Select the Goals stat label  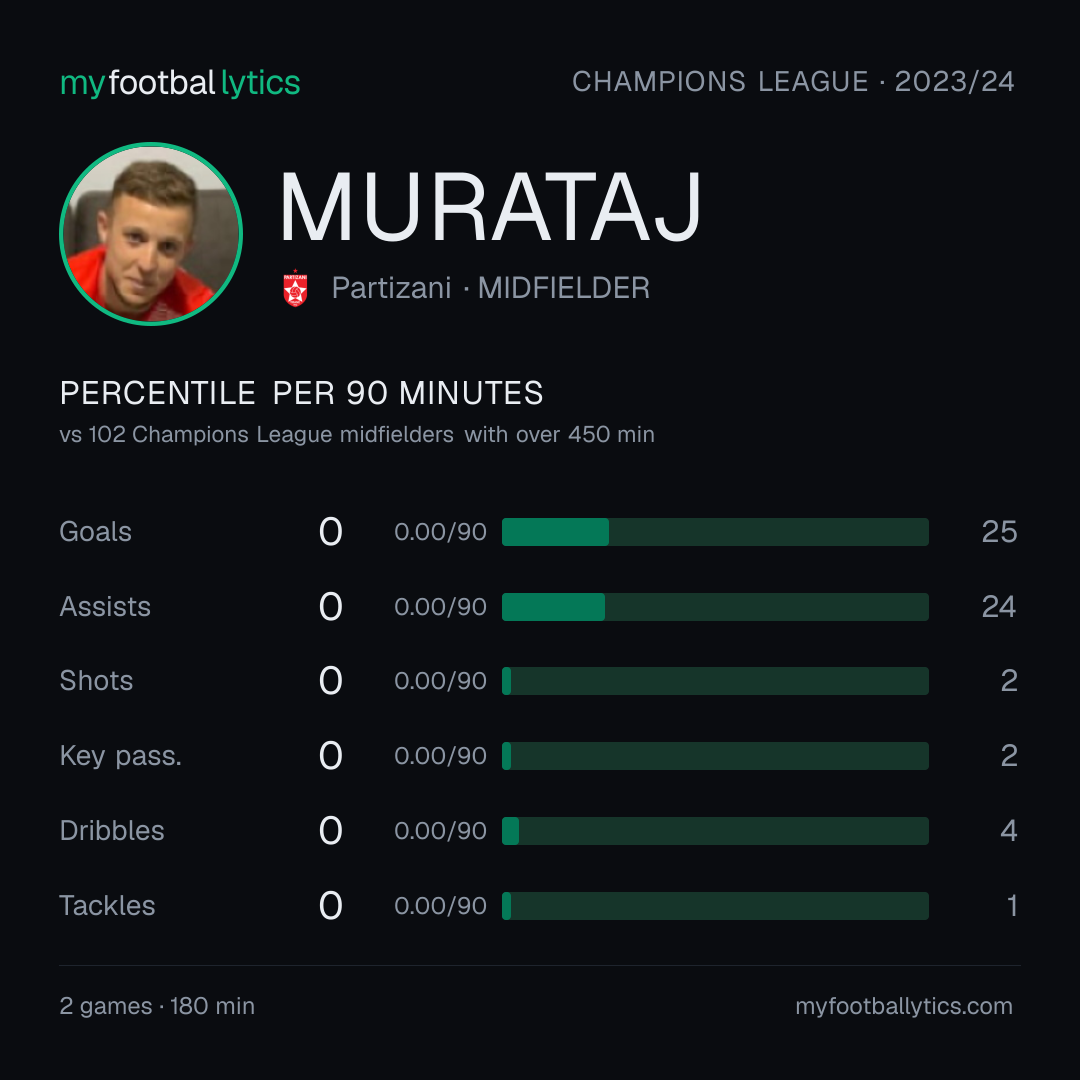click(x=95, y=532)
